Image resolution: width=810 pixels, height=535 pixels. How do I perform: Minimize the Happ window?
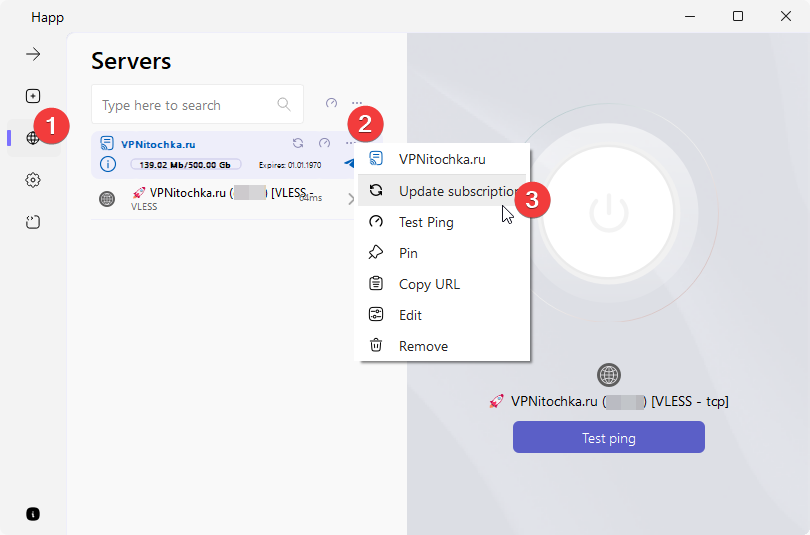(690, 17)
